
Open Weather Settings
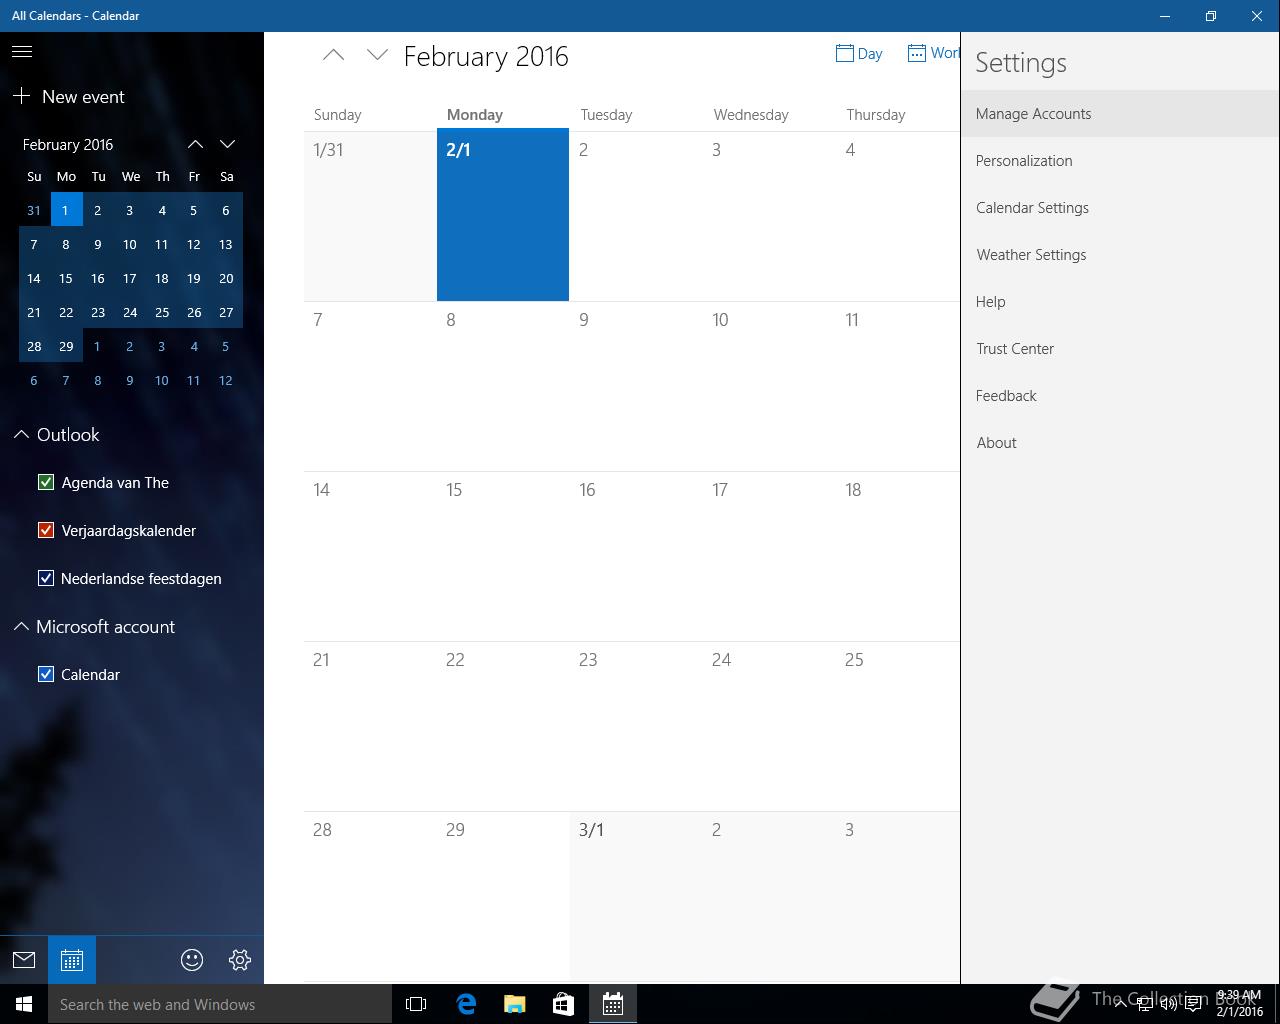[x=1120, y=255]
